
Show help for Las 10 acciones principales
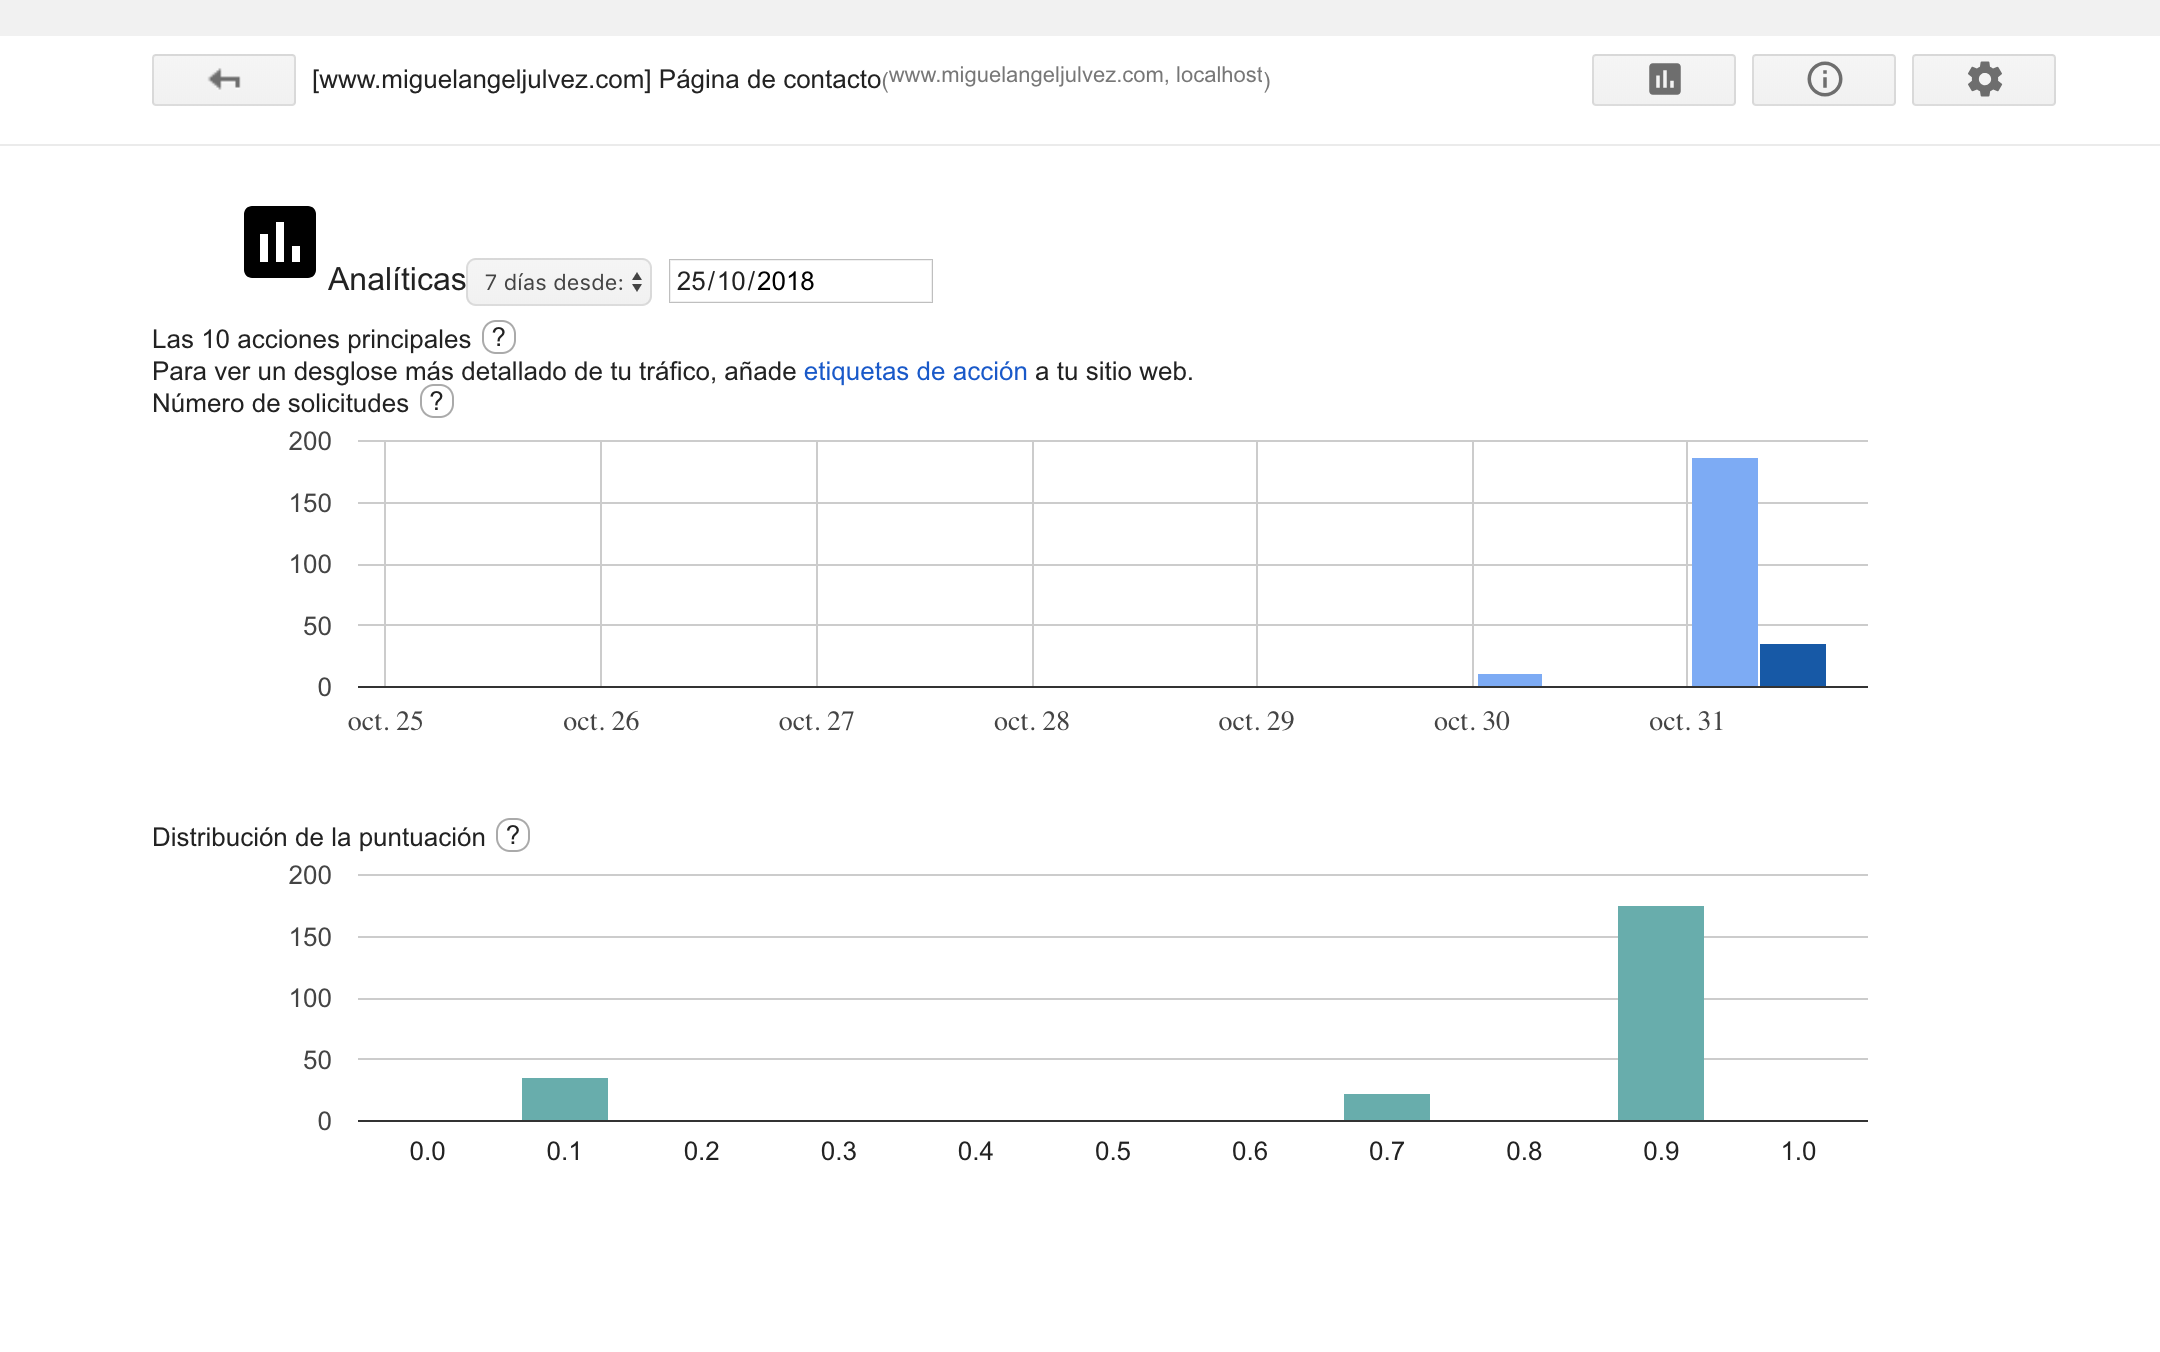pyautogui.click(x=498, y=338)
